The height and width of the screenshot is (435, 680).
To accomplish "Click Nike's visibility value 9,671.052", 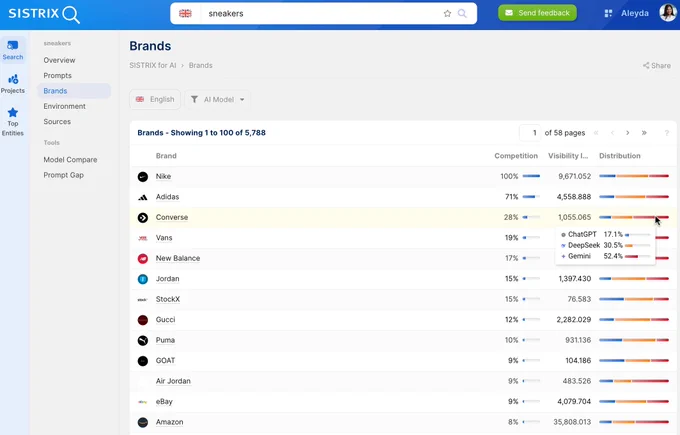I will [x=575, y=177].
